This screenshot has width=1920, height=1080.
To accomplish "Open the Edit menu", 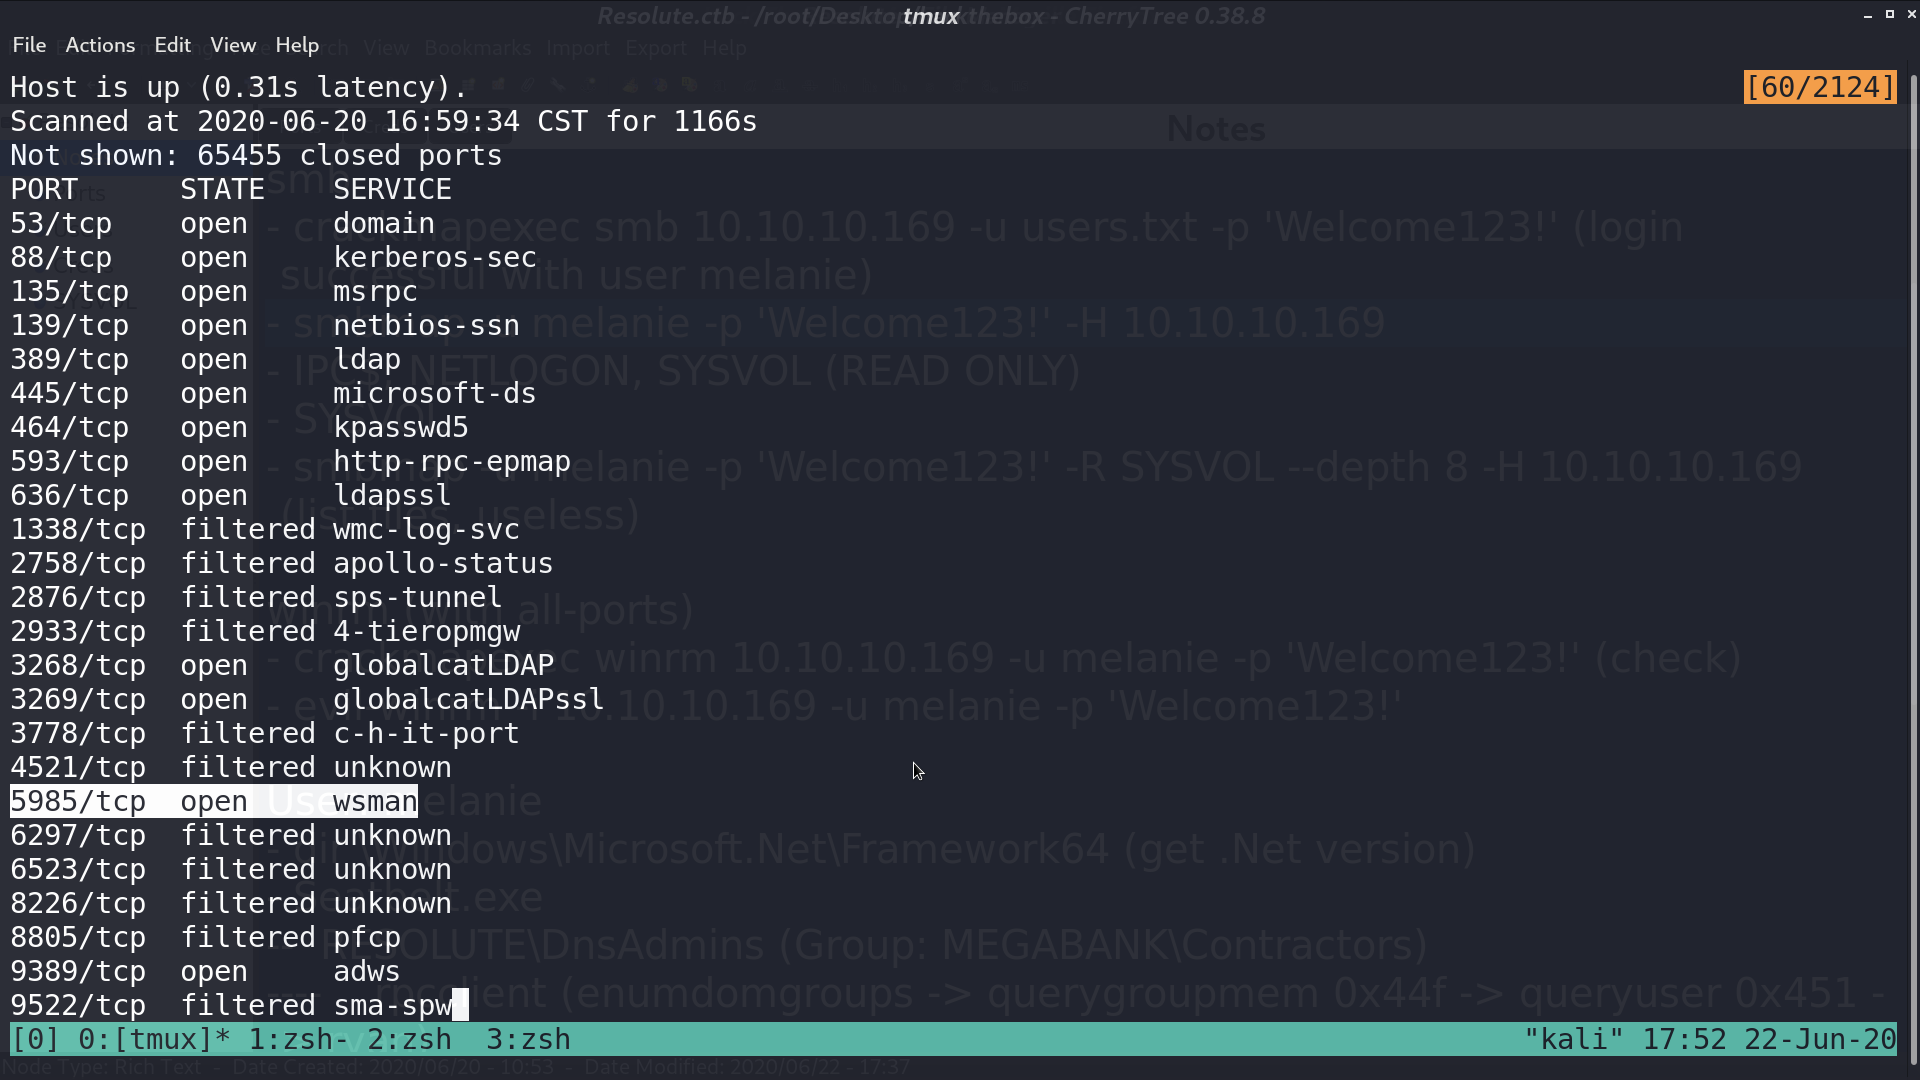I will click(x=172, y=45).
